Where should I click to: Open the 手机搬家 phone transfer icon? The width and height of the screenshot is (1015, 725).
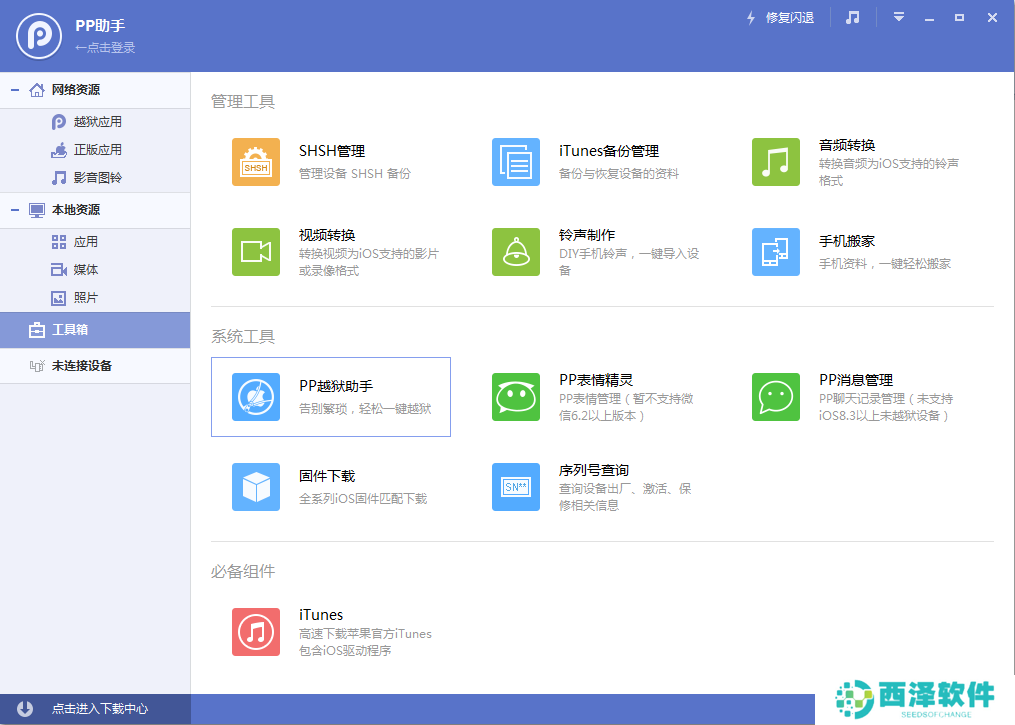[x=775, y=252]
